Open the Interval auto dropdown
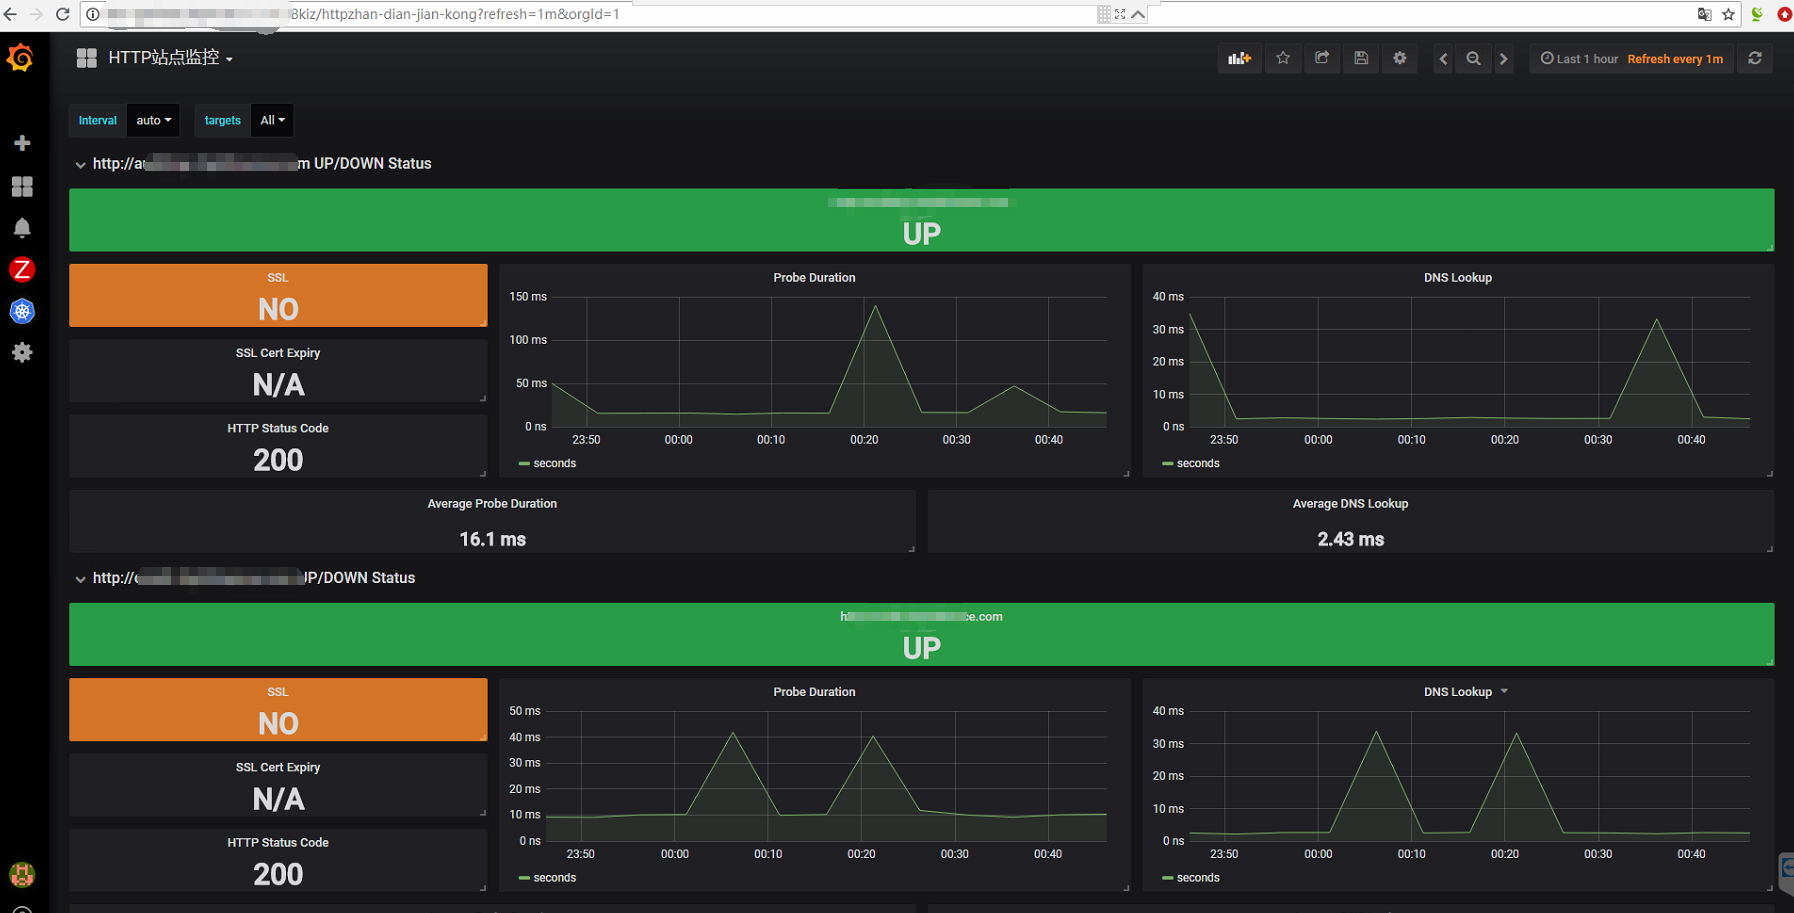 (x=154, y=120)
